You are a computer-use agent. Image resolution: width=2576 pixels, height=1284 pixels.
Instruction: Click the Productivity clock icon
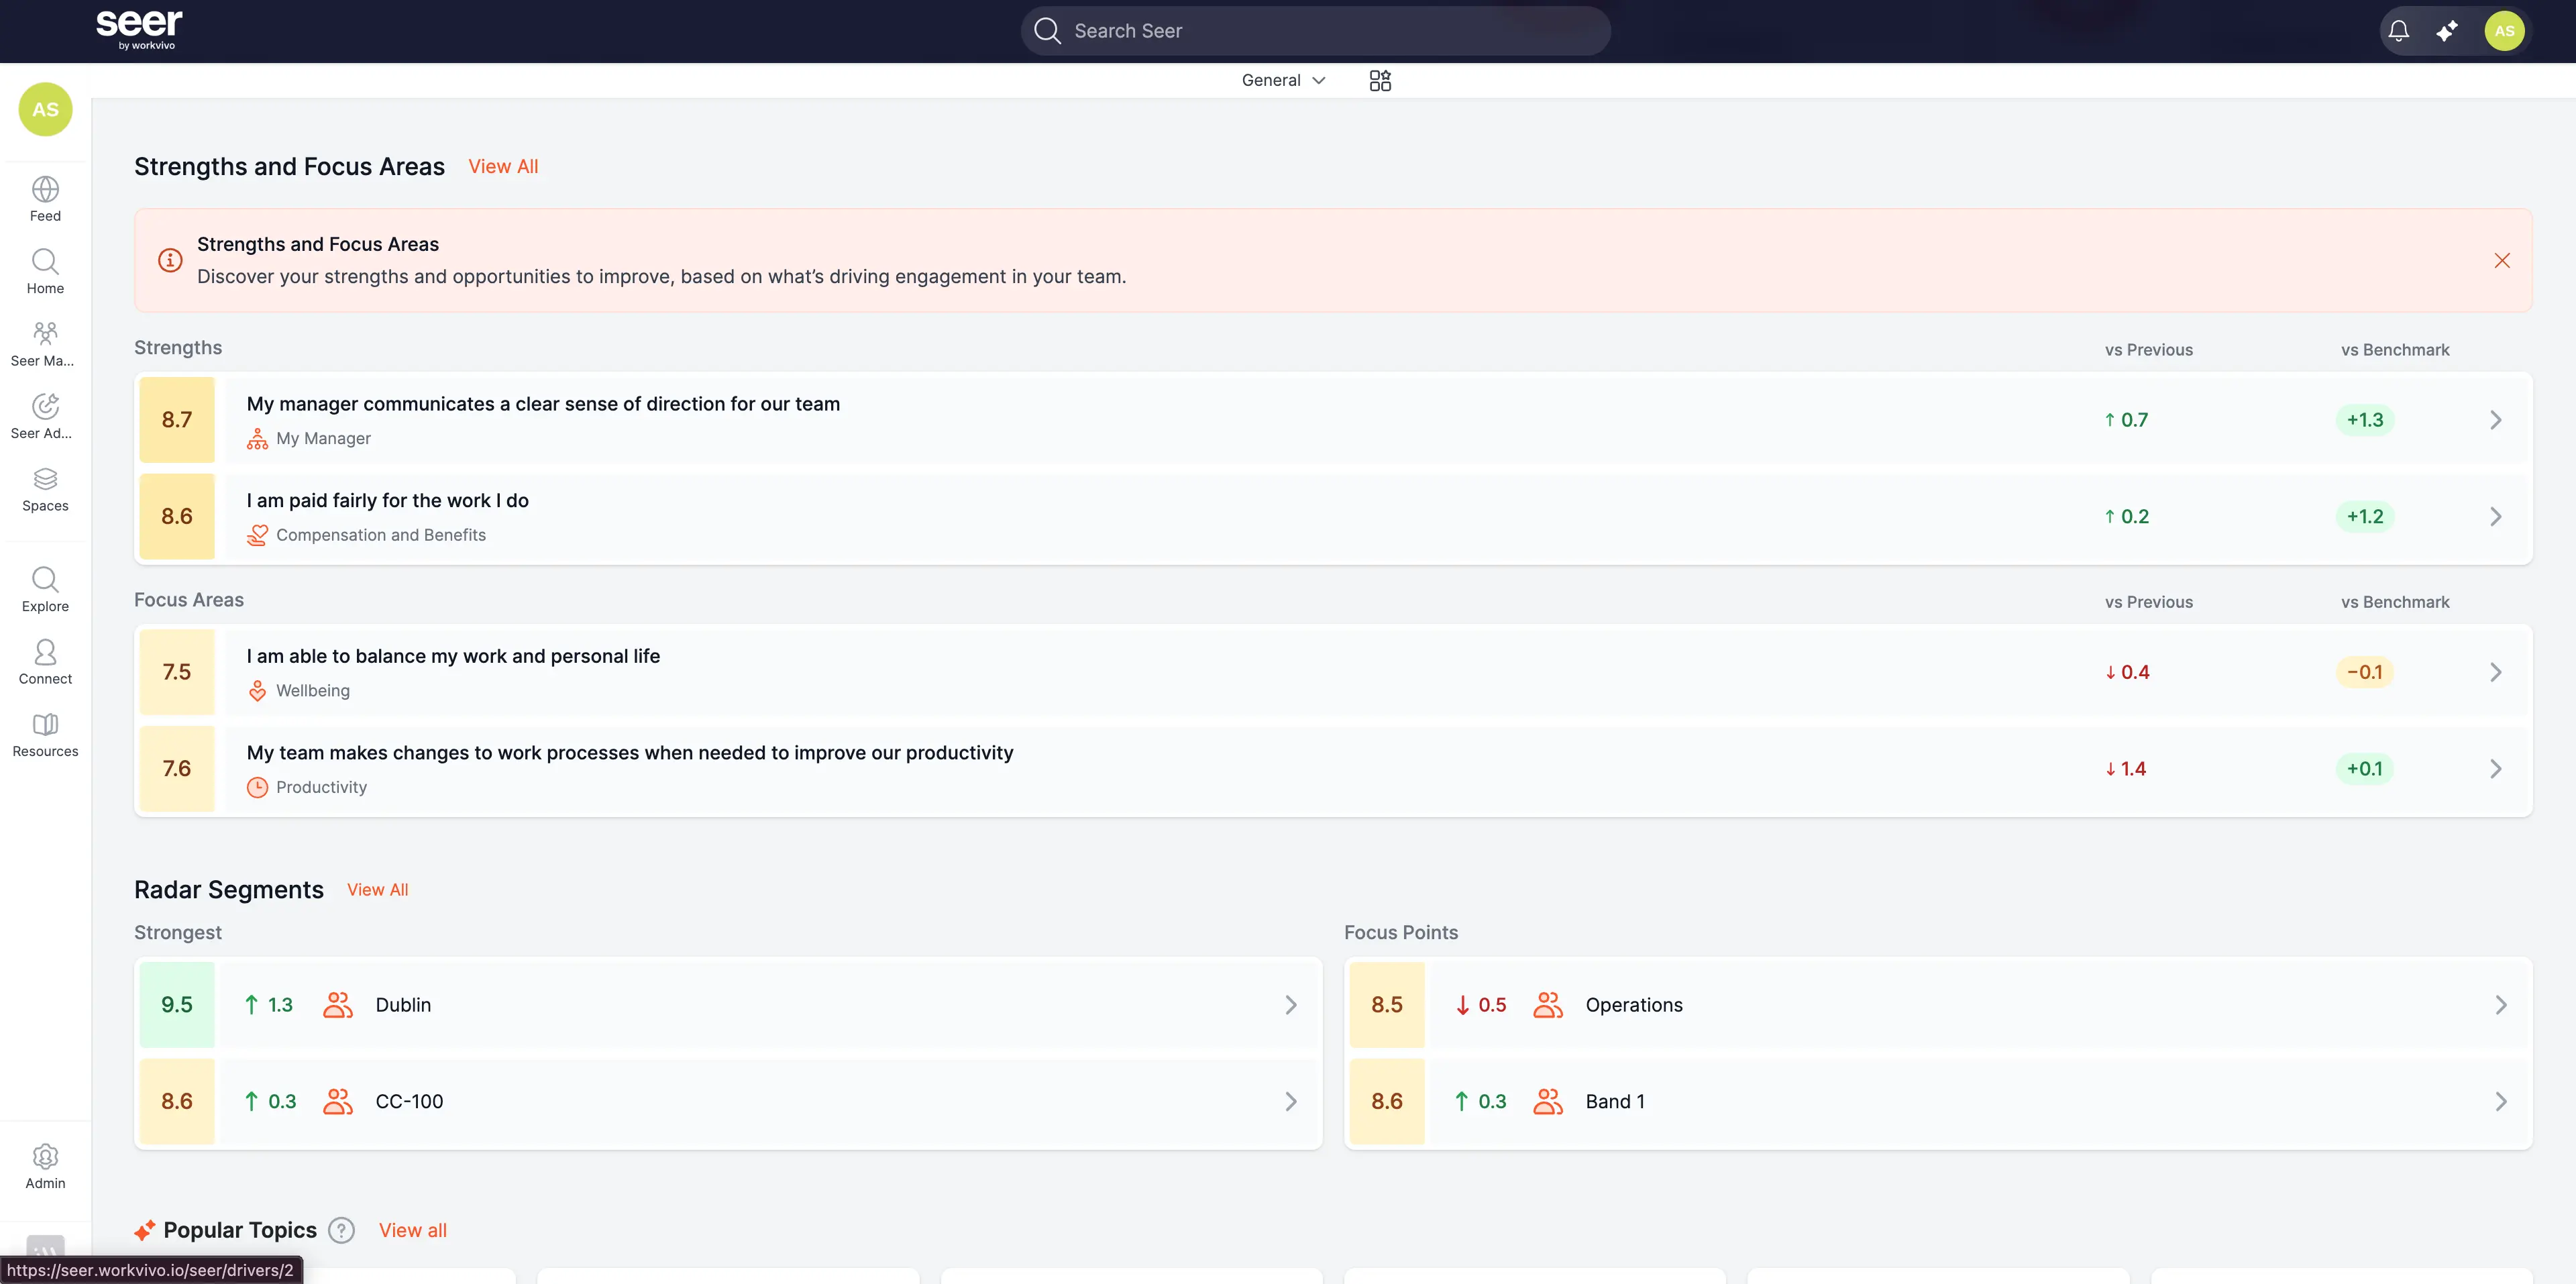257,787
